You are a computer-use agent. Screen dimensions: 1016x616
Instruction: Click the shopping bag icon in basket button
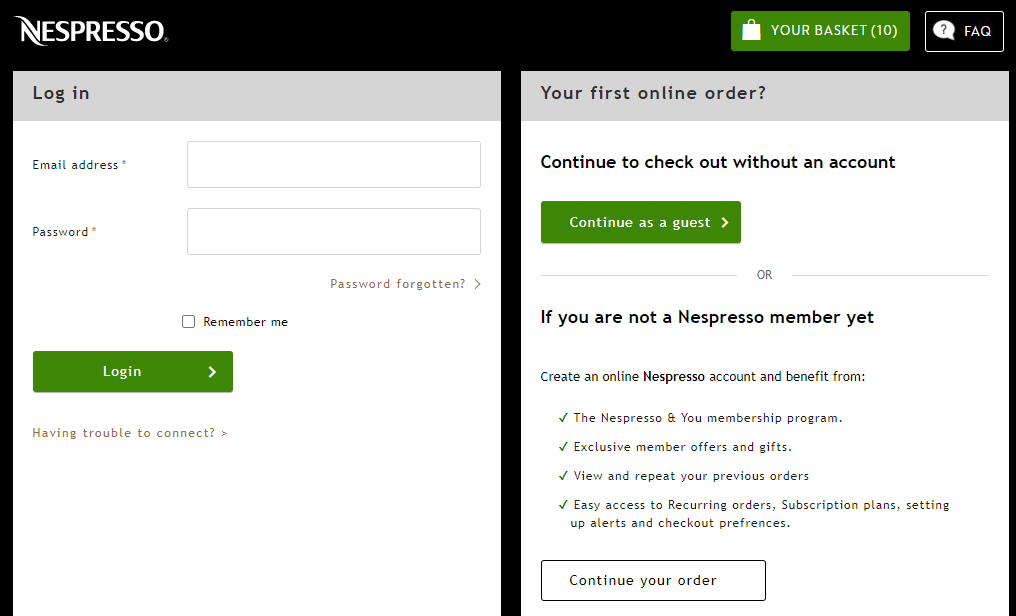(751, 30)
